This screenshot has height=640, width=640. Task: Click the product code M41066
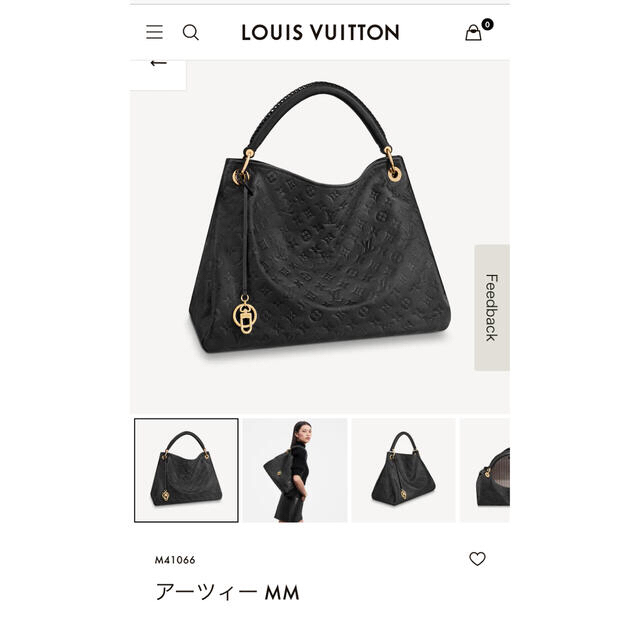[175, 560]
